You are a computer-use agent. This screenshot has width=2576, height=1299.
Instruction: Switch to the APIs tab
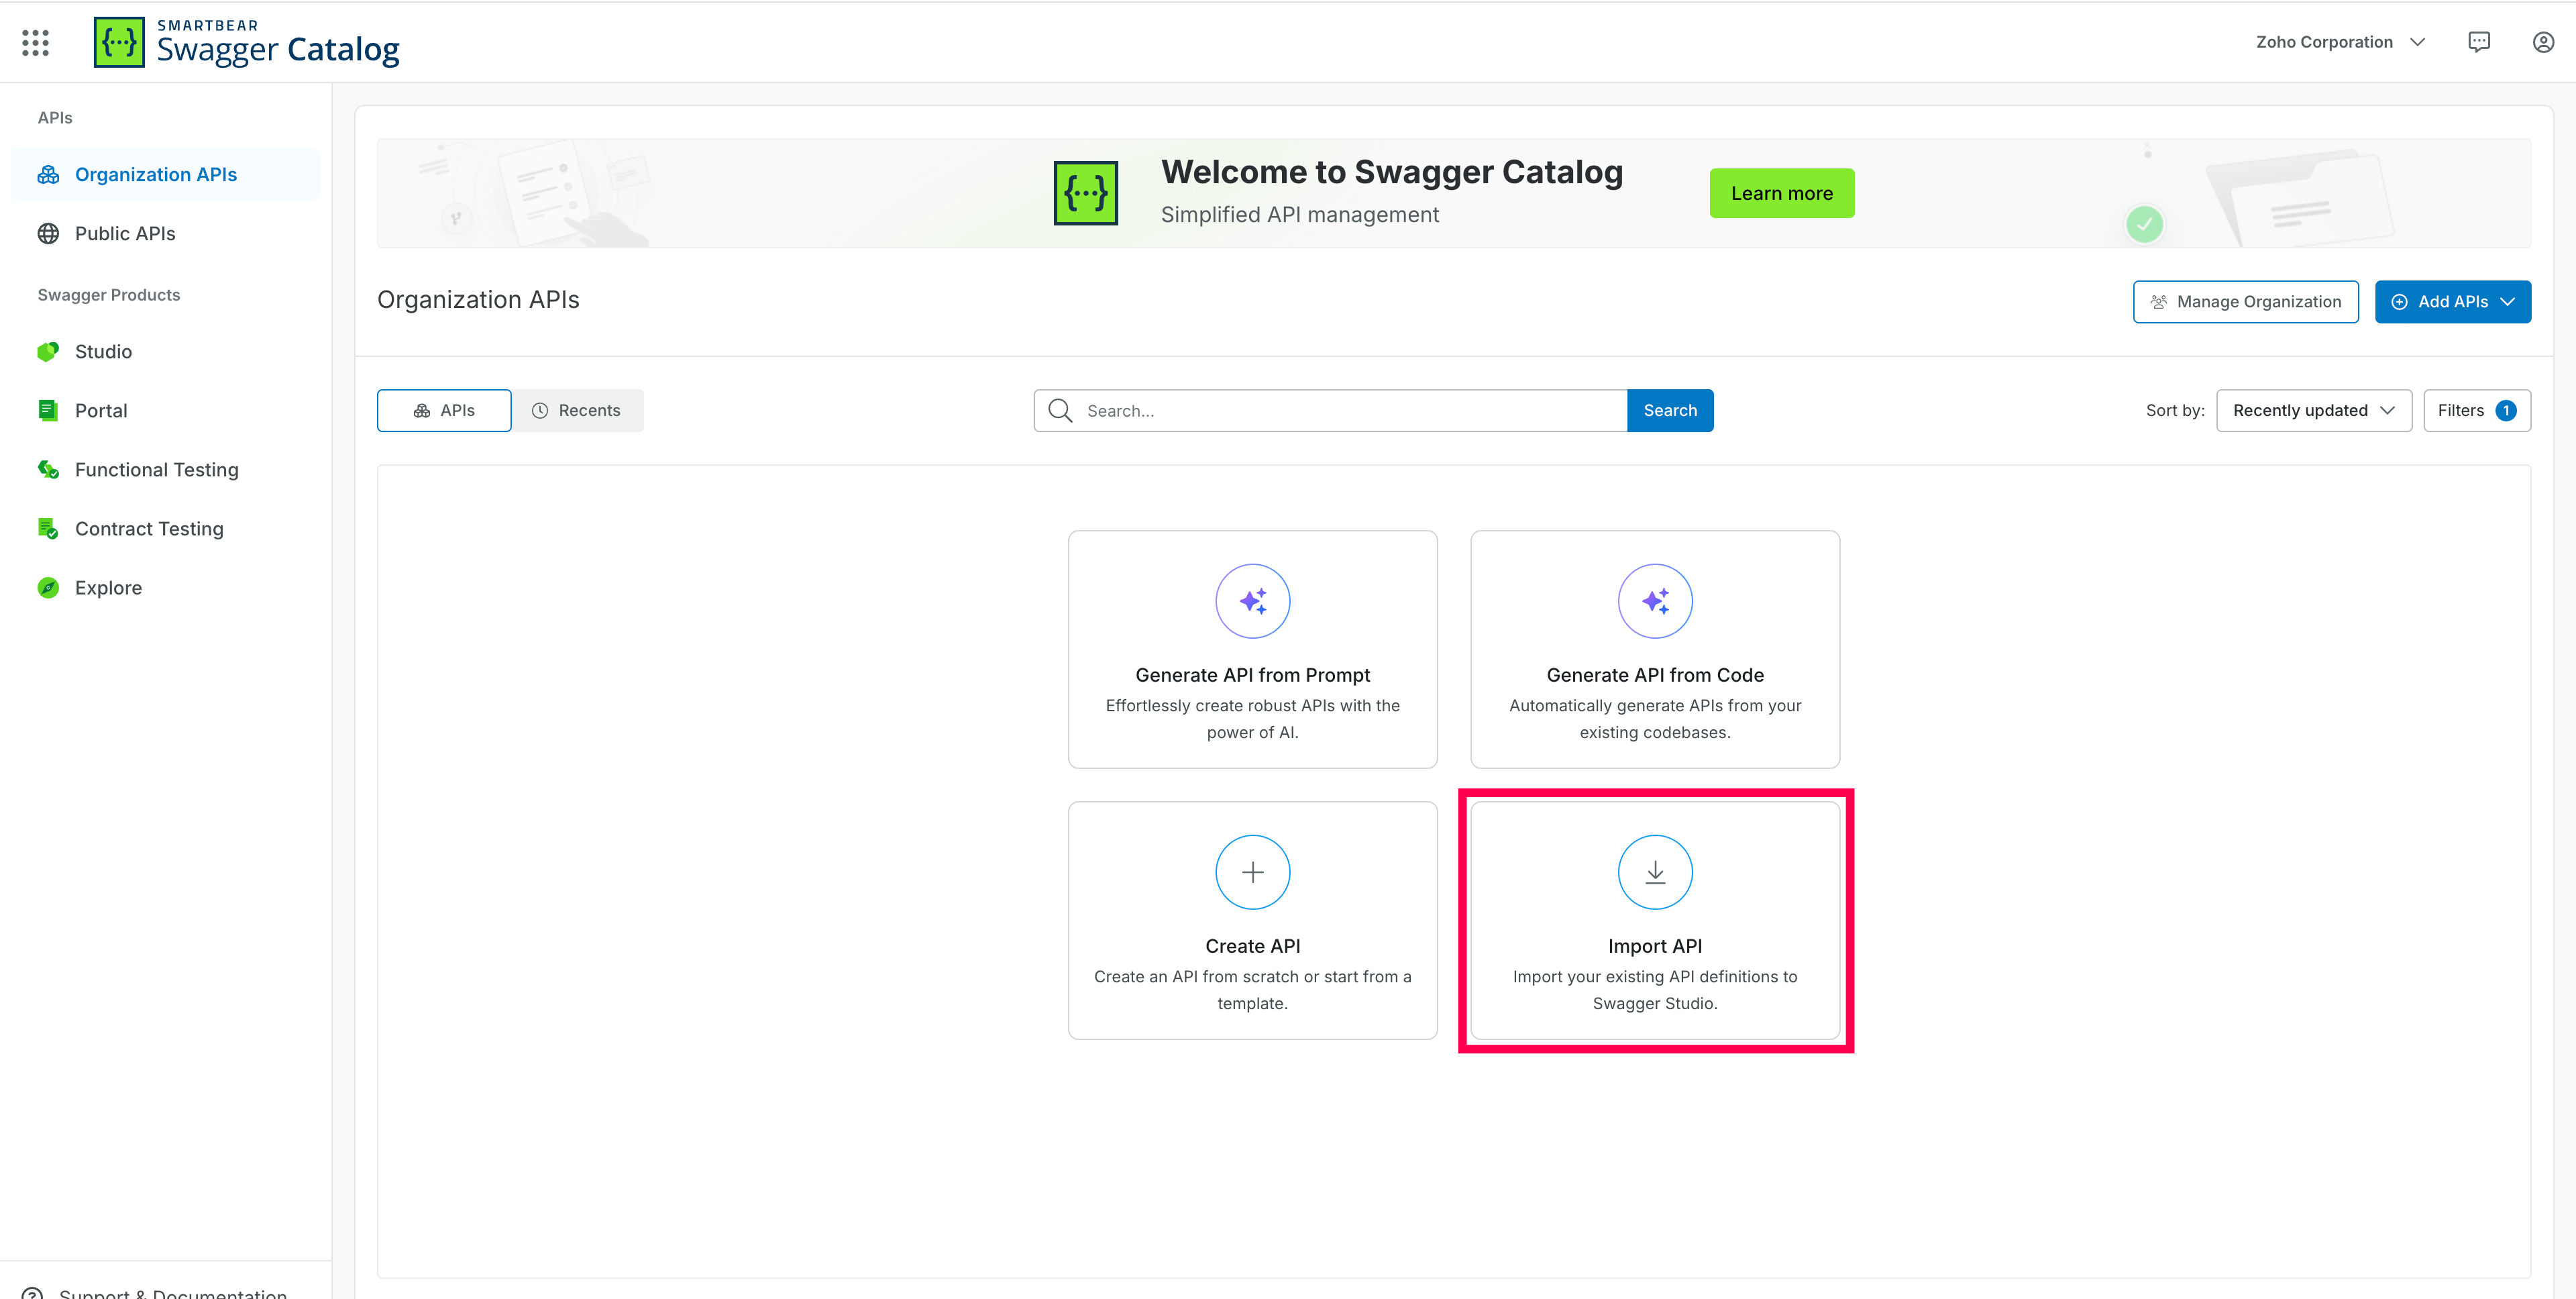(x=444, y=411)
